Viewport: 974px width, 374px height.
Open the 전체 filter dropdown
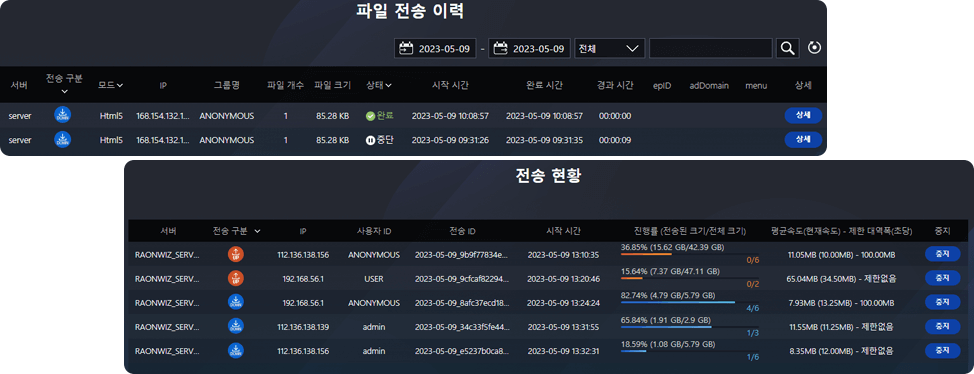(x=609, y=48)
